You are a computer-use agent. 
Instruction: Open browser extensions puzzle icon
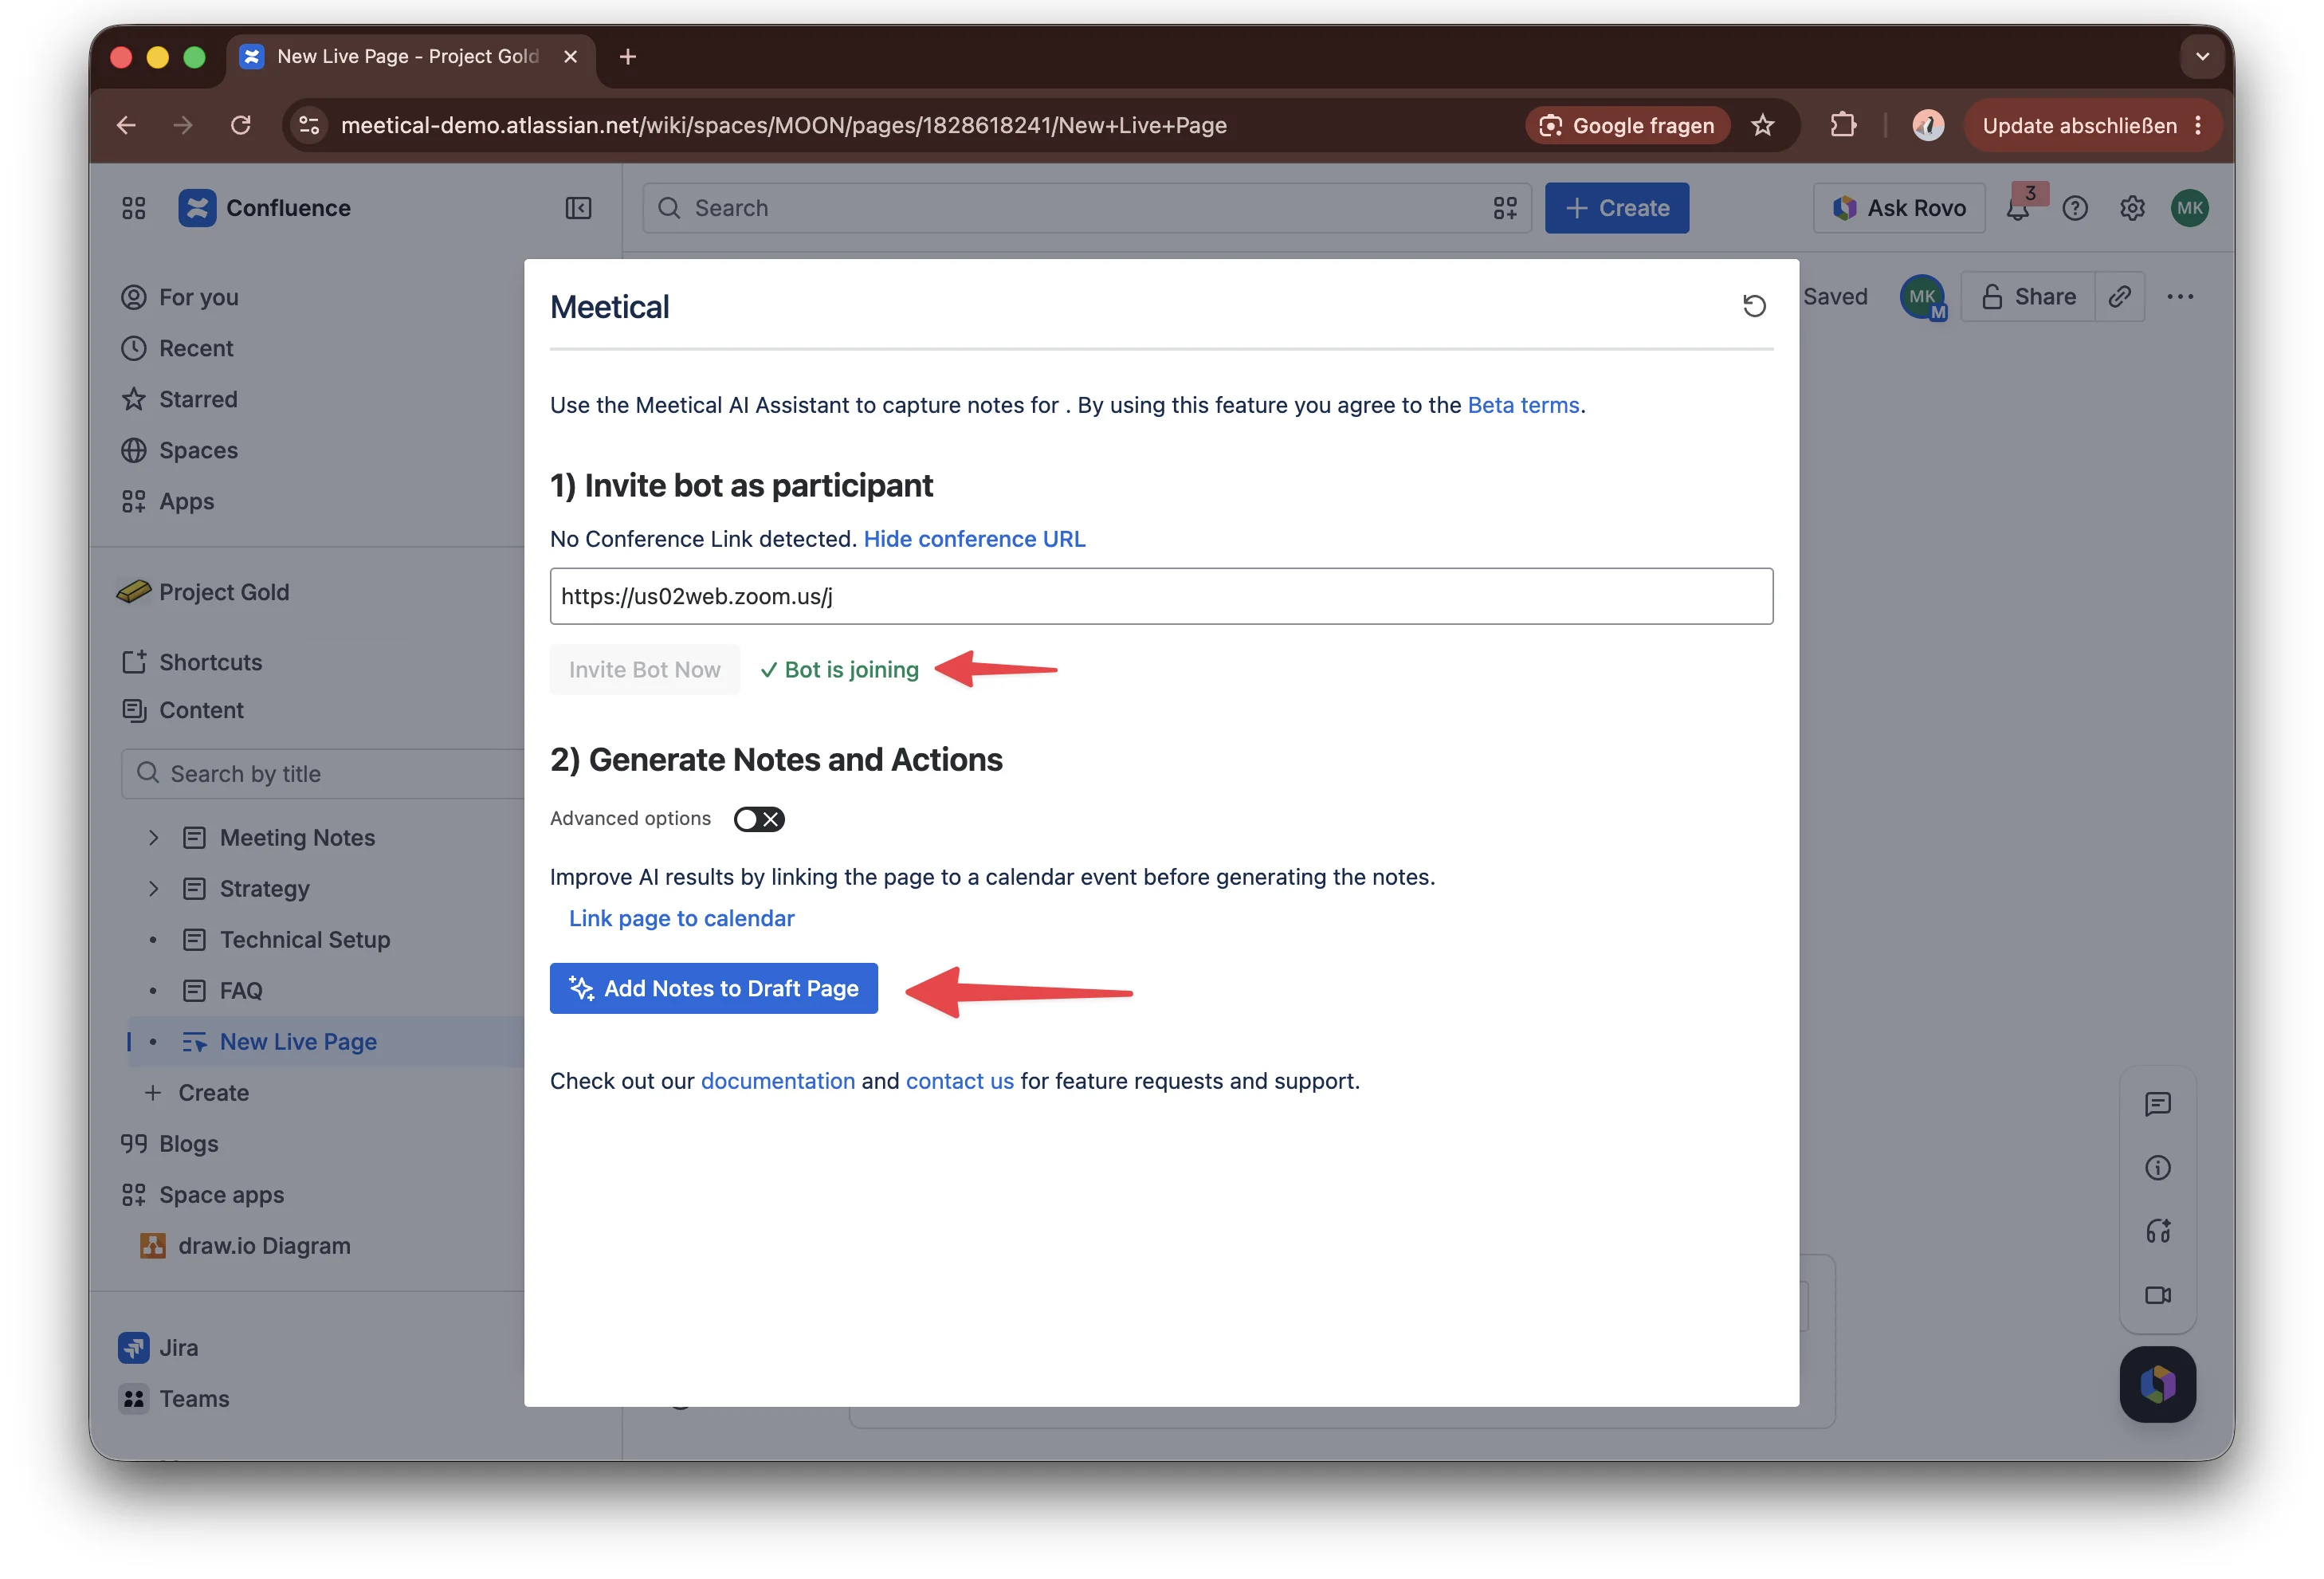[x=1843, y=125]
